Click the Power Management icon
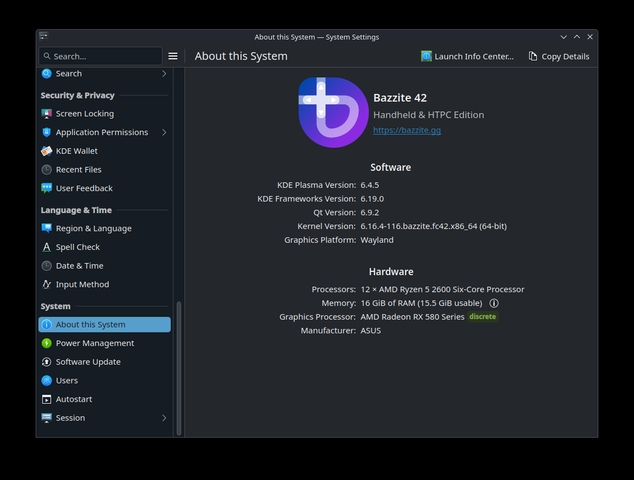This screenshot has height=480, width=634. pos(46,343)
